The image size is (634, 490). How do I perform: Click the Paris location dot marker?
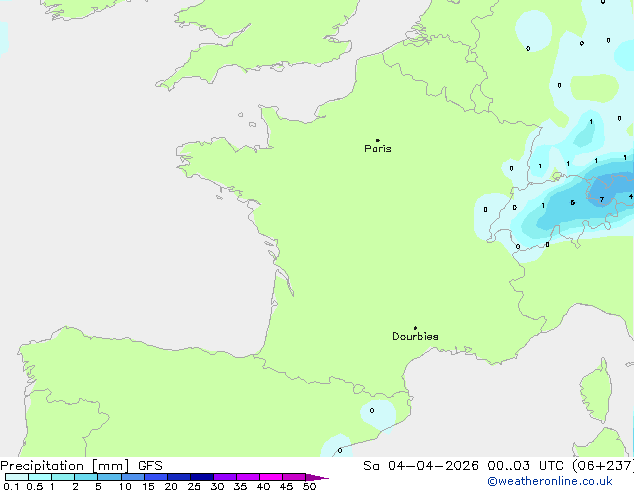[x=378, y=140]
